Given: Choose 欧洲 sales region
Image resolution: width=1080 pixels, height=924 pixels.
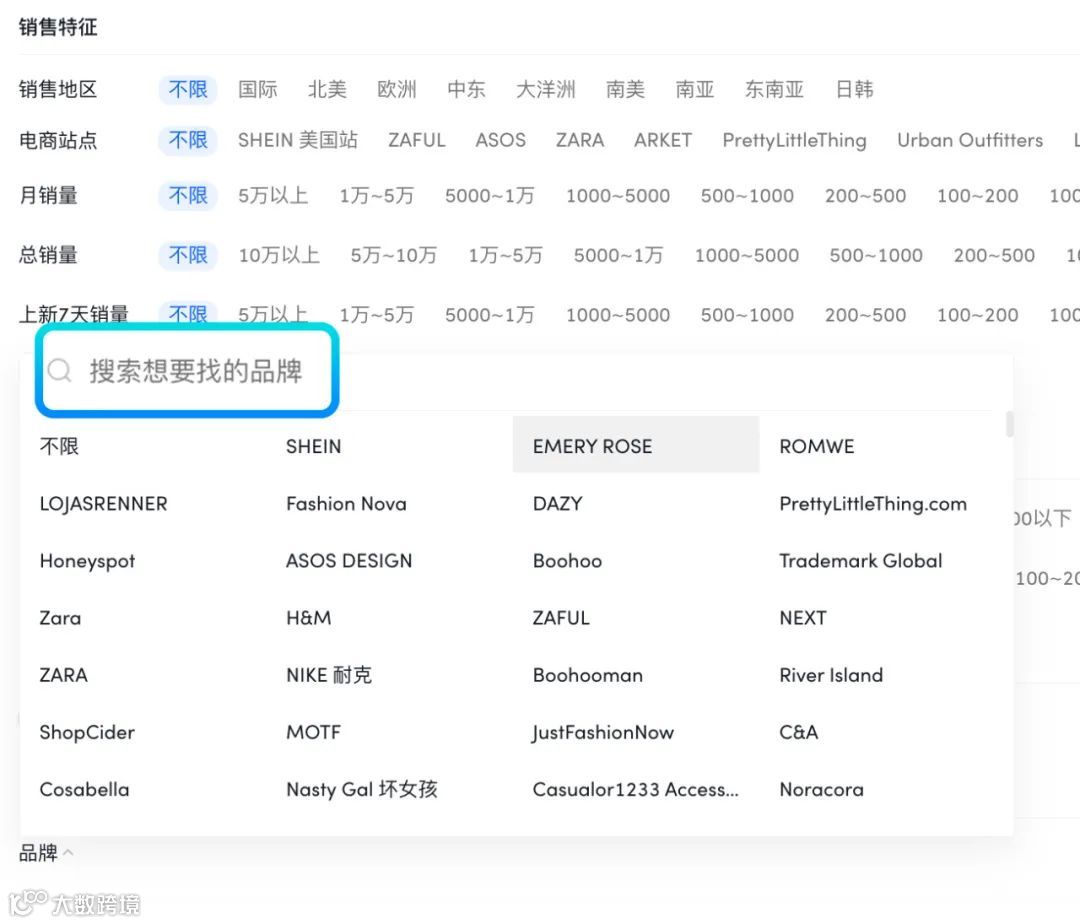Looking at the screenshot, I should pos(397,90).
